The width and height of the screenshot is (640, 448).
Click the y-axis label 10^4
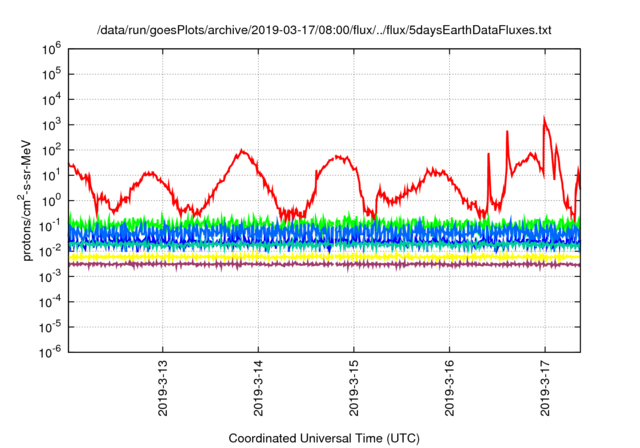(x=51, y=100)
